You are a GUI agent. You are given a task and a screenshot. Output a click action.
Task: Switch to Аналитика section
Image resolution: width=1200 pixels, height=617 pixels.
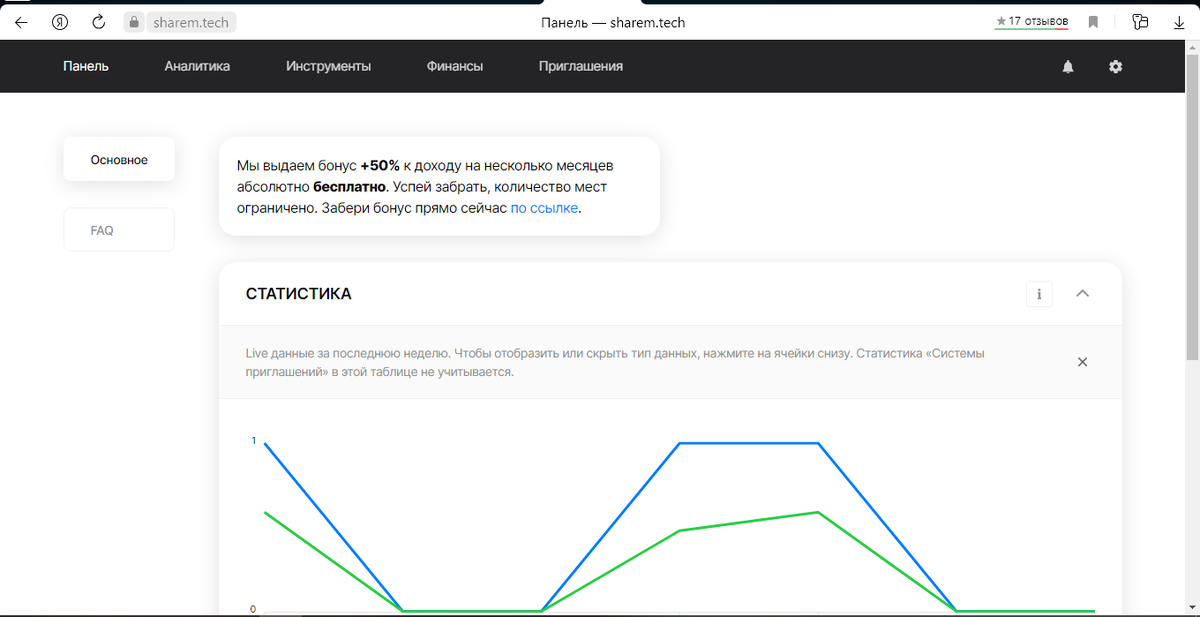click(197, 66)
